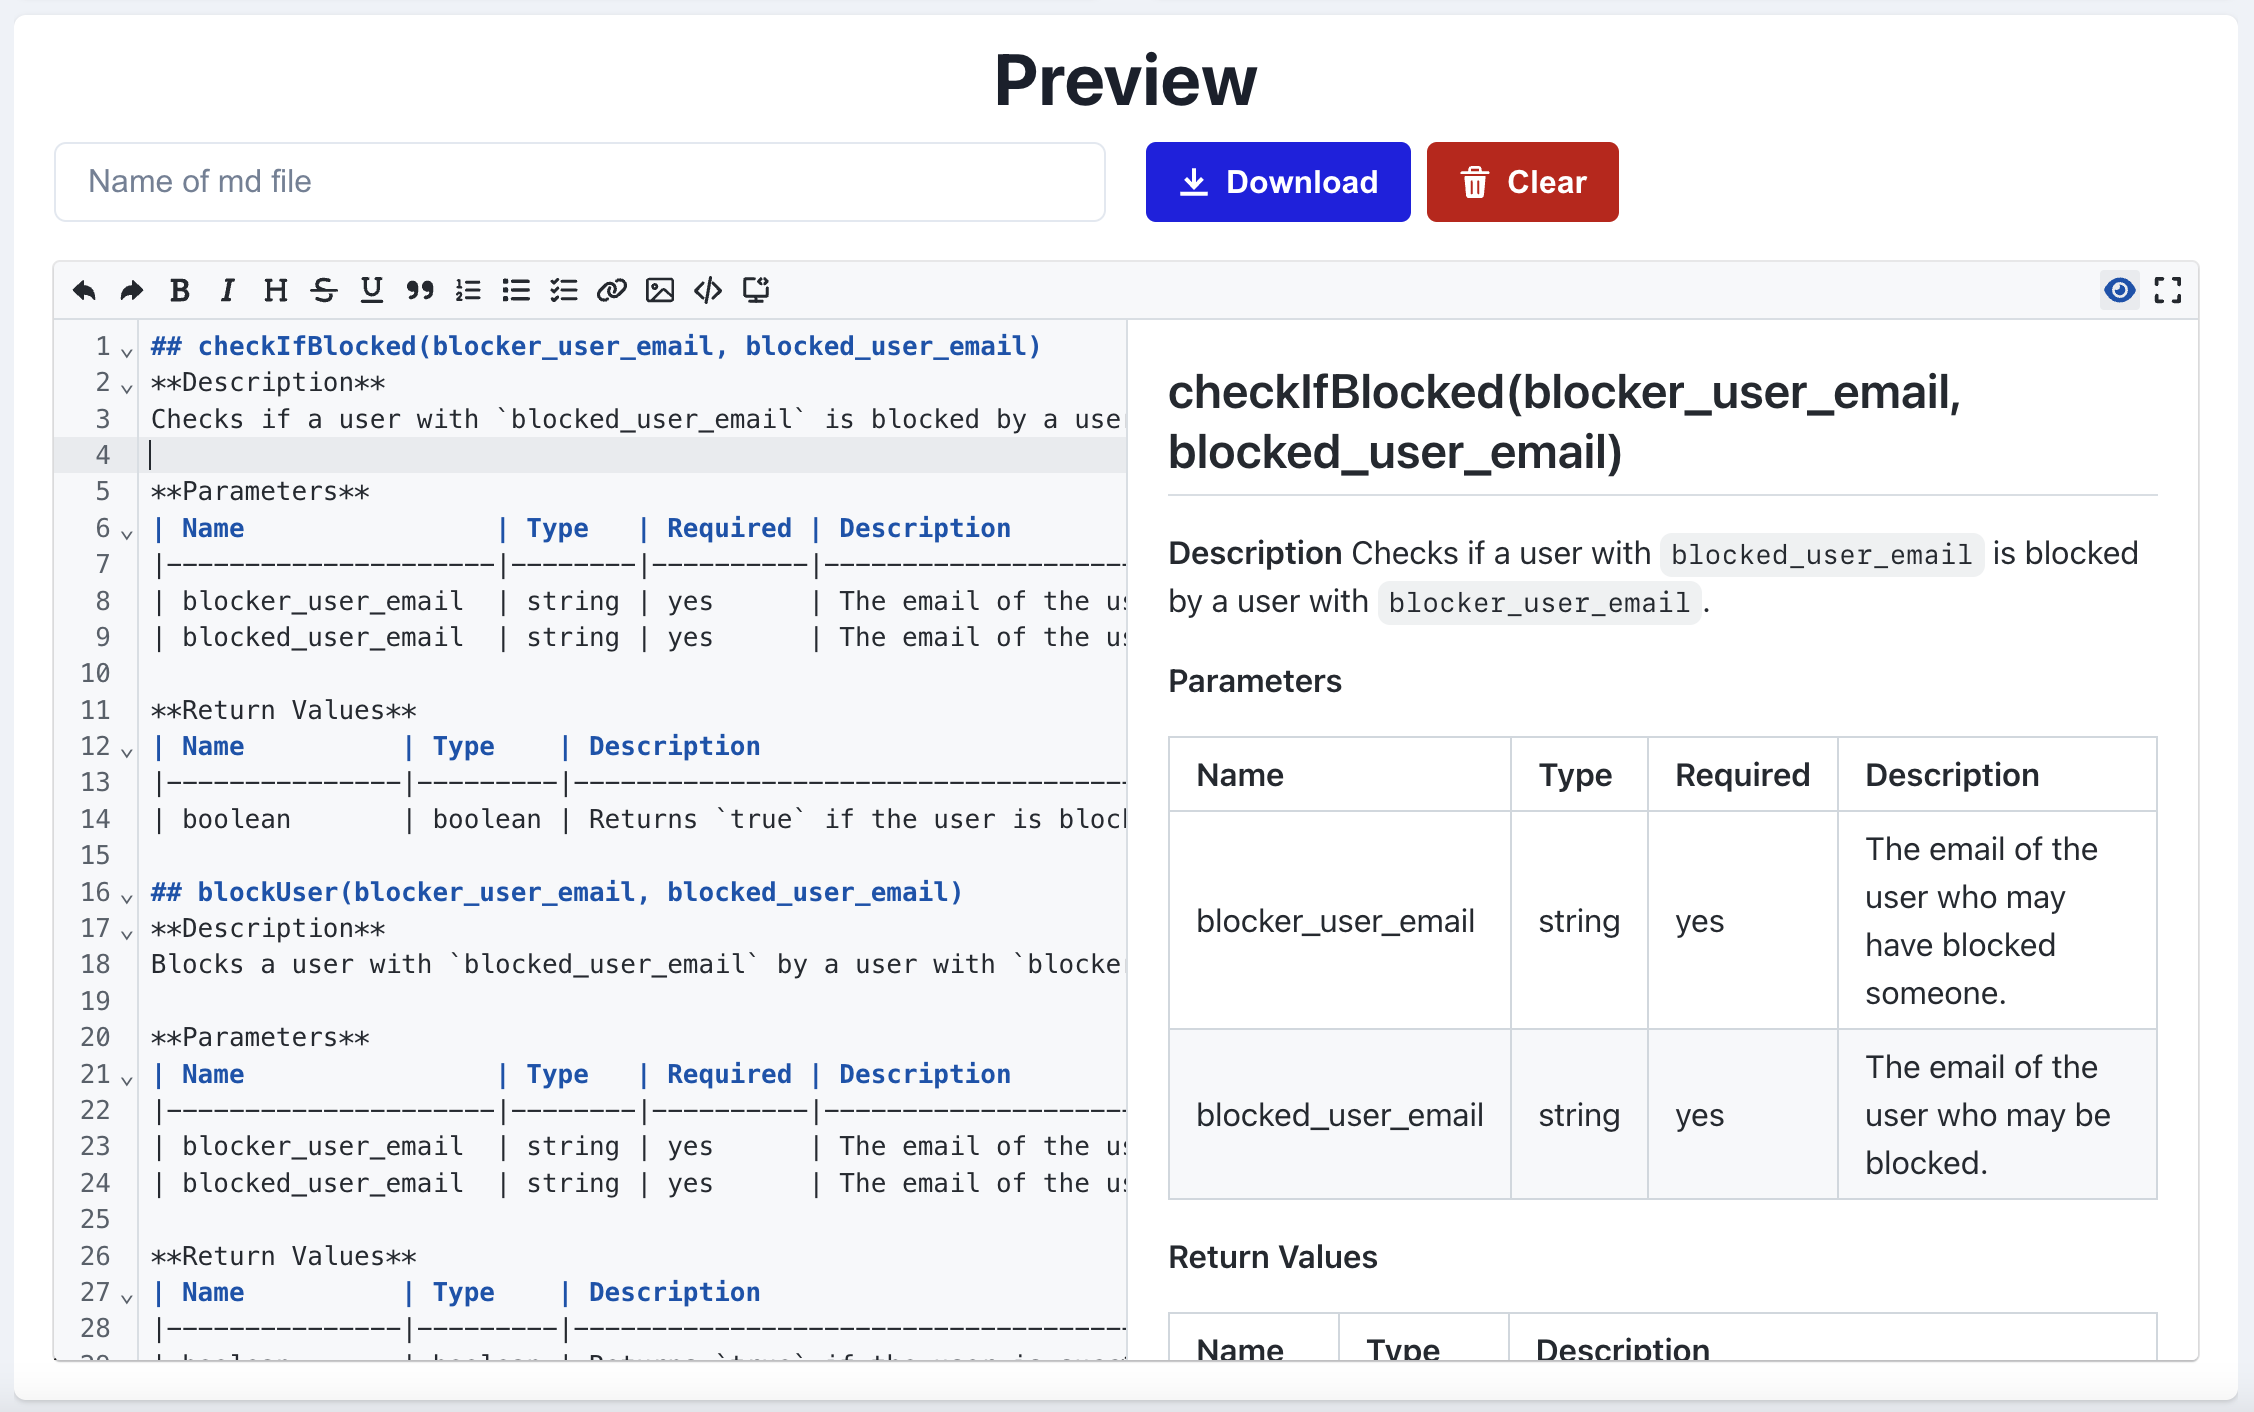This screenshot has width=2254, height=1412.
Task: Insert a checked task list
Action: (x=564, y=291)
